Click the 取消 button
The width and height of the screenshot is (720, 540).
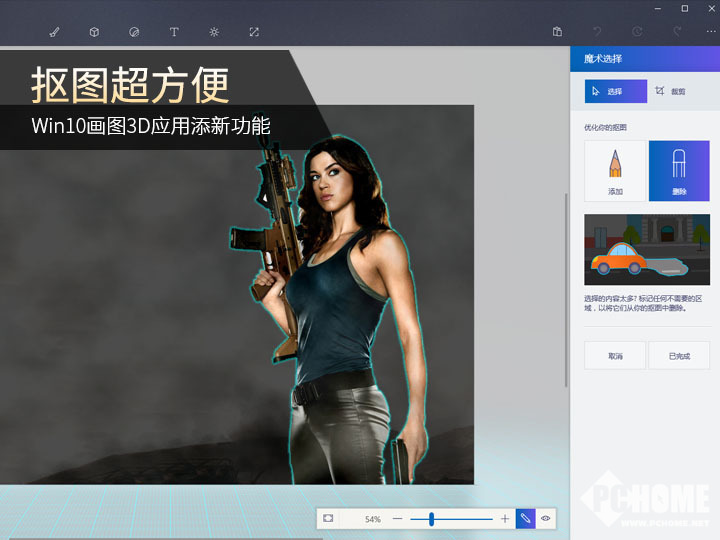pyautogui.click(x=615, y=356)
